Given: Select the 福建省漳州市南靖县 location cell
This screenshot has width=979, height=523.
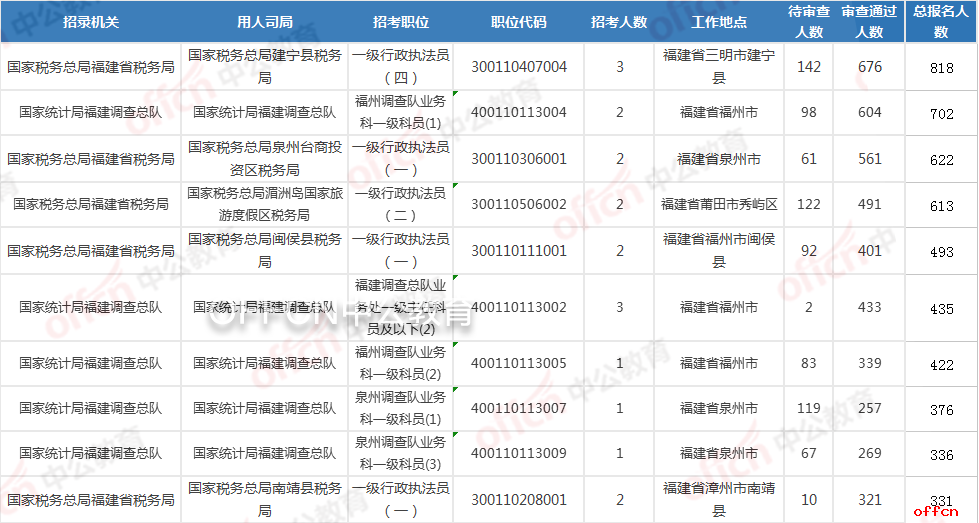Looking at the screenshot, I should click(x=718, y=499).
